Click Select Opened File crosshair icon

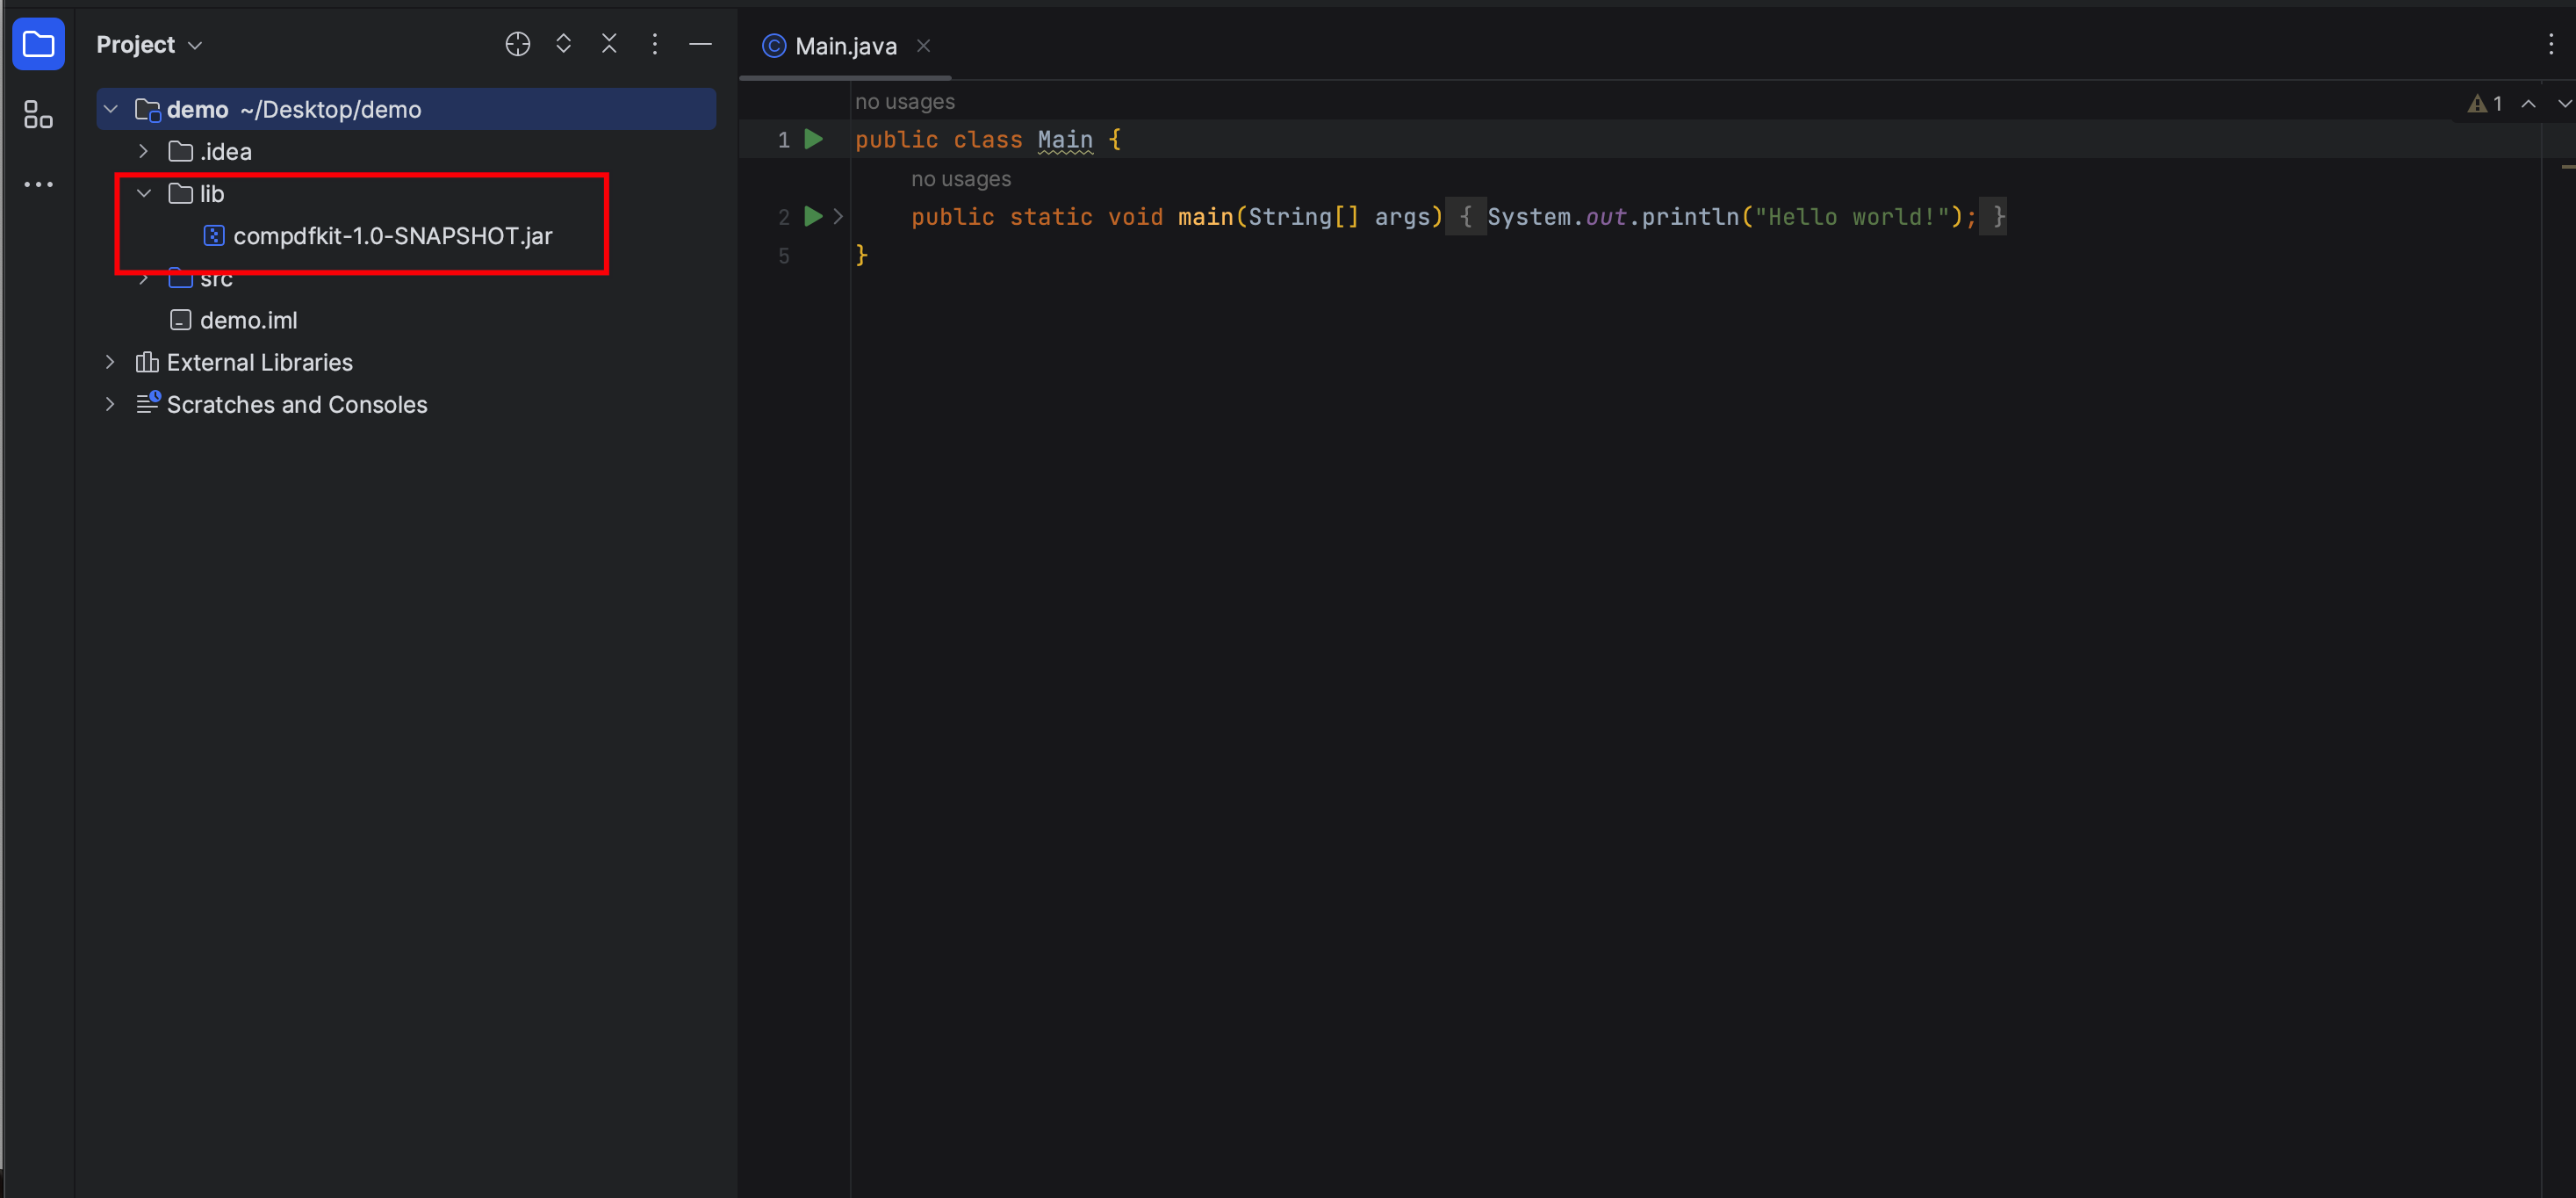coord(517,44)
